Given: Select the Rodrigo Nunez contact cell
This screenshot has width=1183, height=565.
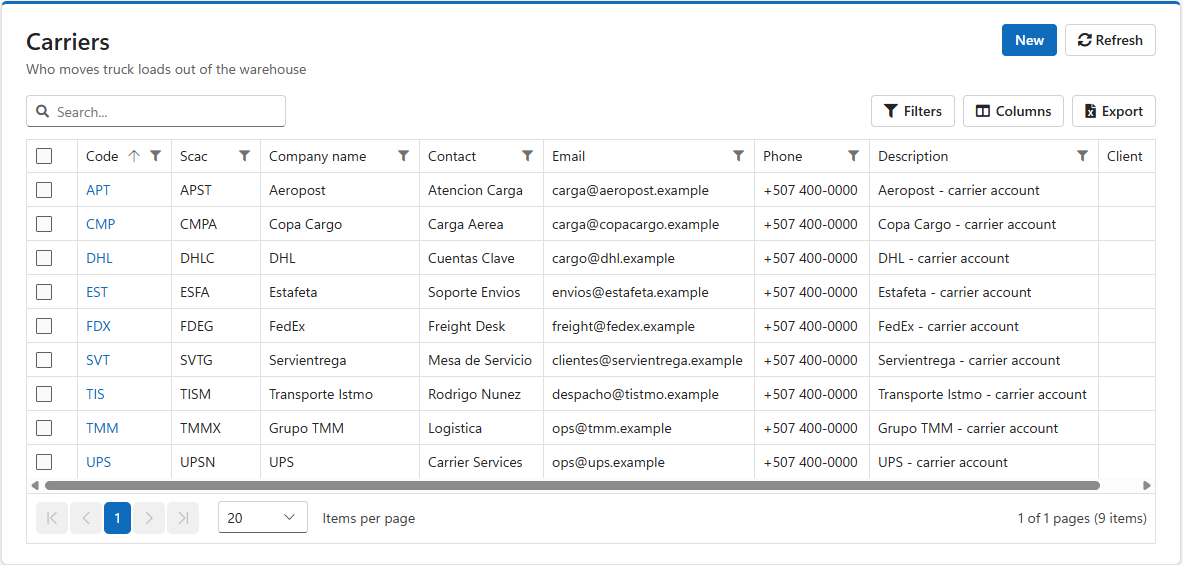Looking at the screenshot, I should 481,394.
